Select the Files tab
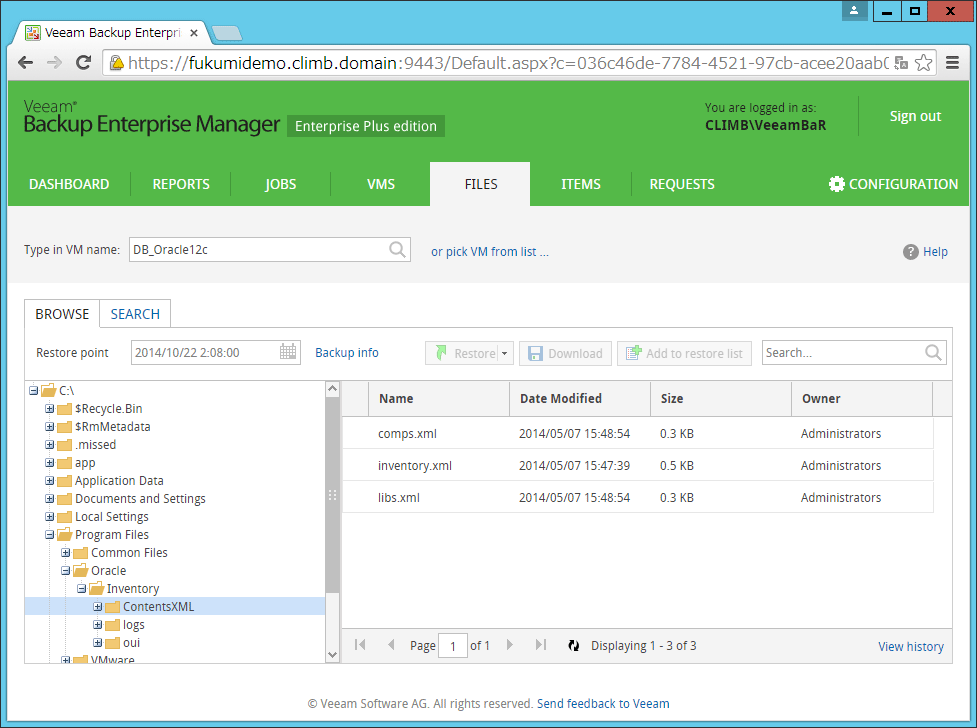Viewport: 977px width, 728px height. (x=480, y=184)
